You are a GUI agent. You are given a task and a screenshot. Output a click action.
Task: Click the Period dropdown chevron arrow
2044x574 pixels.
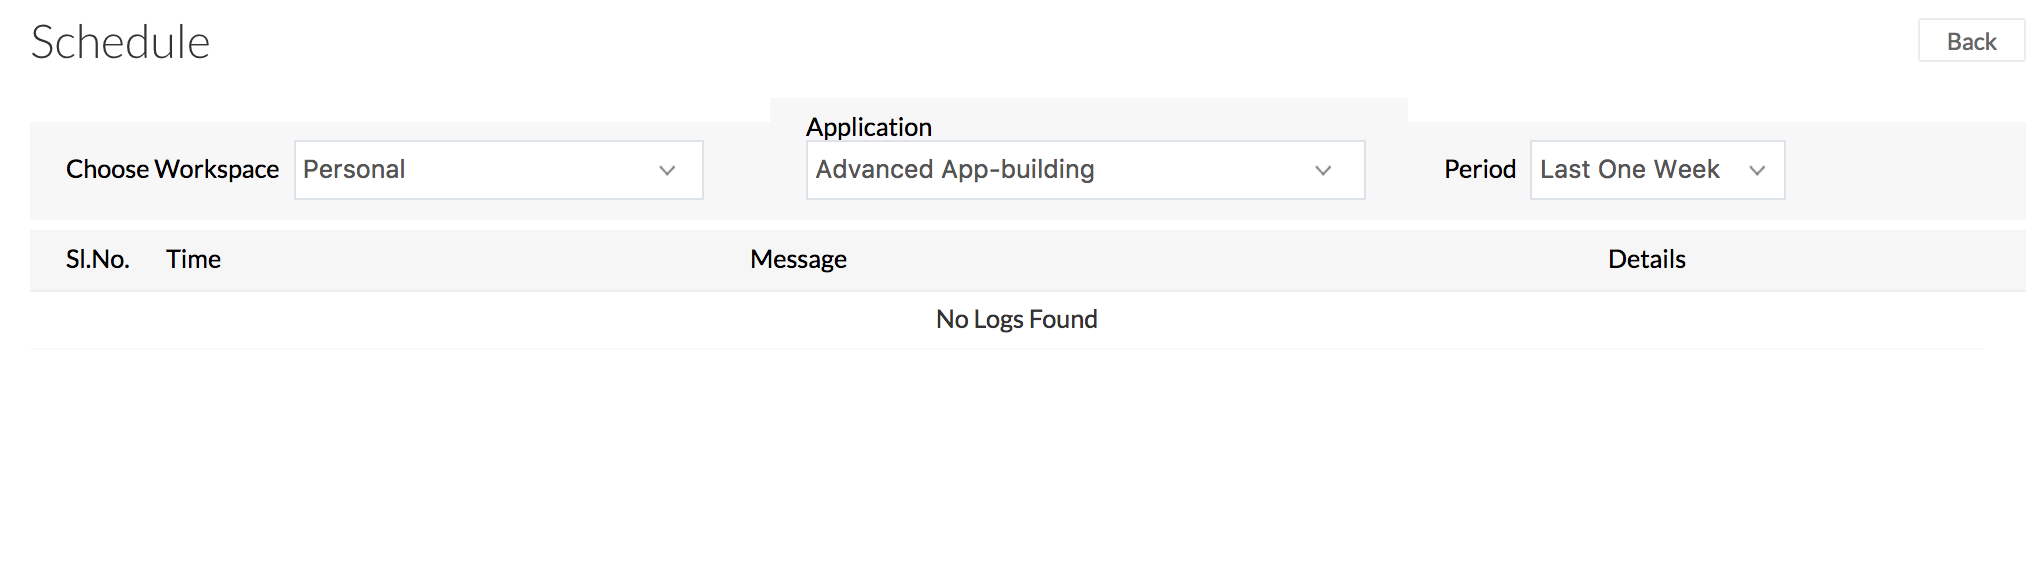1756,171
